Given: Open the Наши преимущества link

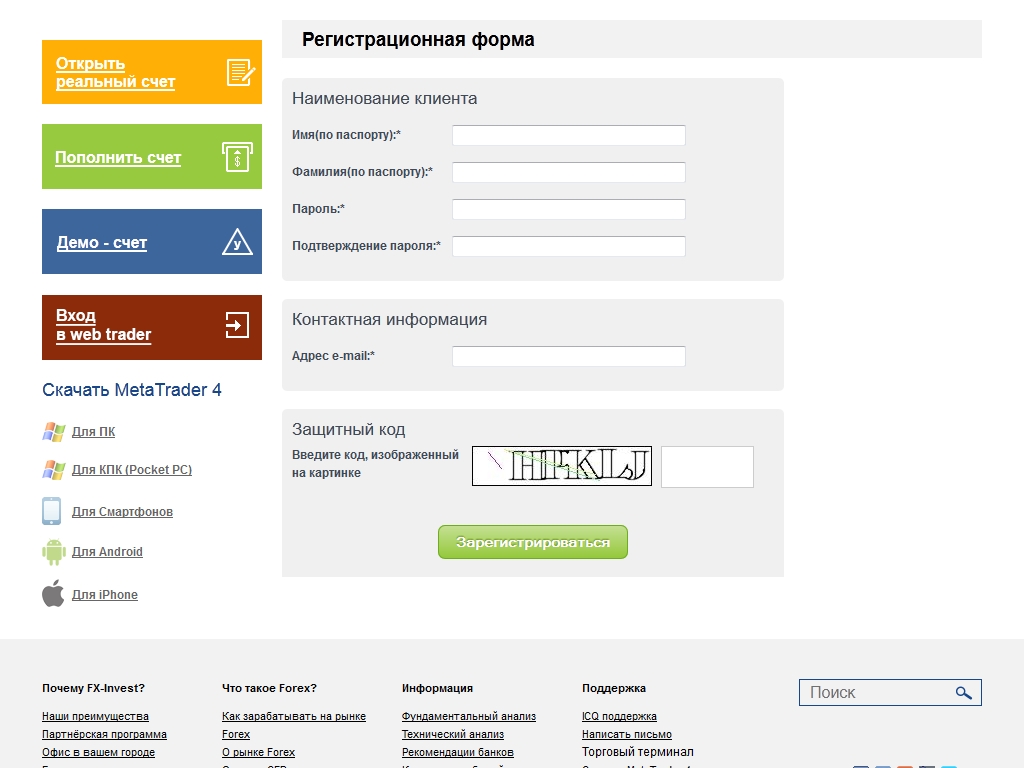Looking at the screenshot, I should pyautogui.click(x=95, y=716).
